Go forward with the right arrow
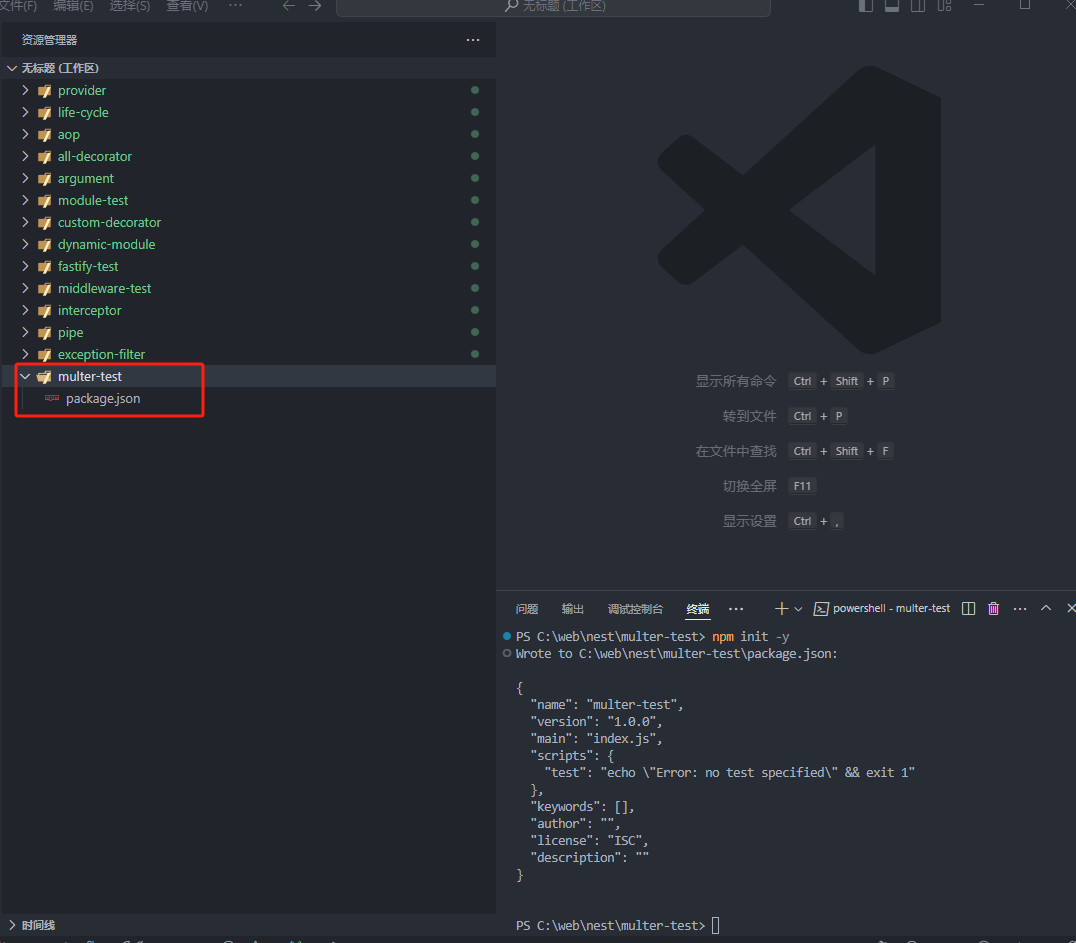The height and width of the screenshot is (943, 1076). point(315,6)
